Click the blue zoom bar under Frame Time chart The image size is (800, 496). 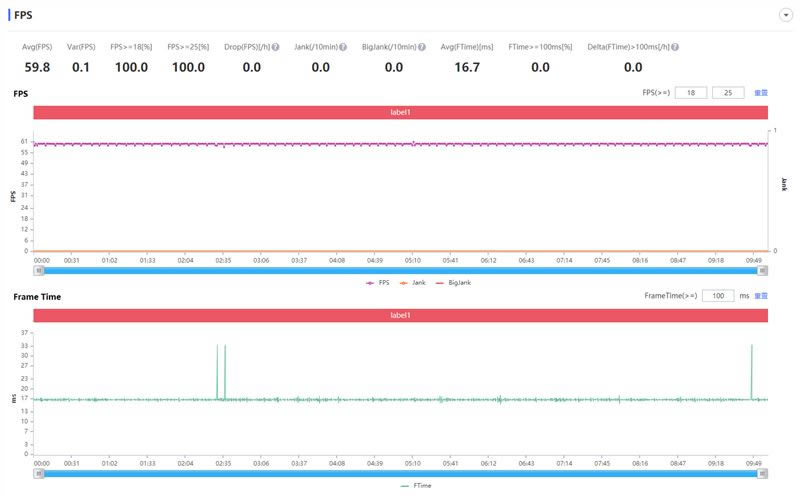coord(401,474)
